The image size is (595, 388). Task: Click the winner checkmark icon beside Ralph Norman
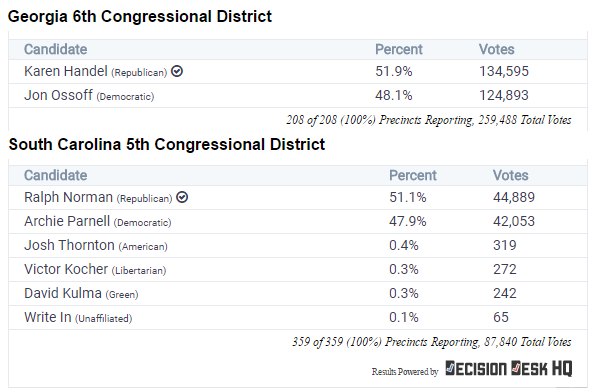(182, 197)
